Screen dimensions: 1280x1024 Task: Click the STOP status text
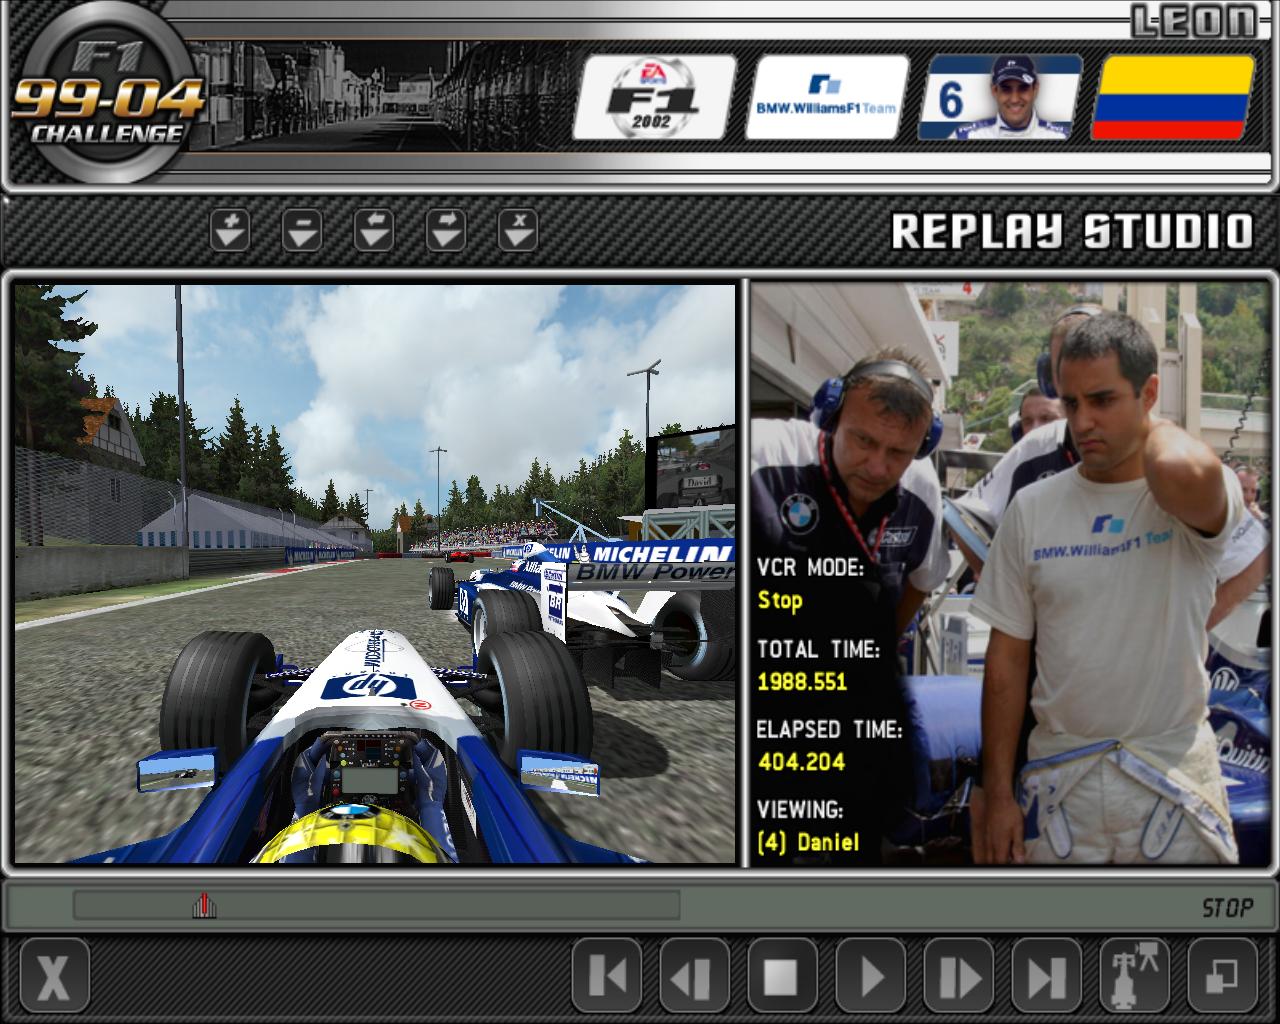click(1227, 908)
